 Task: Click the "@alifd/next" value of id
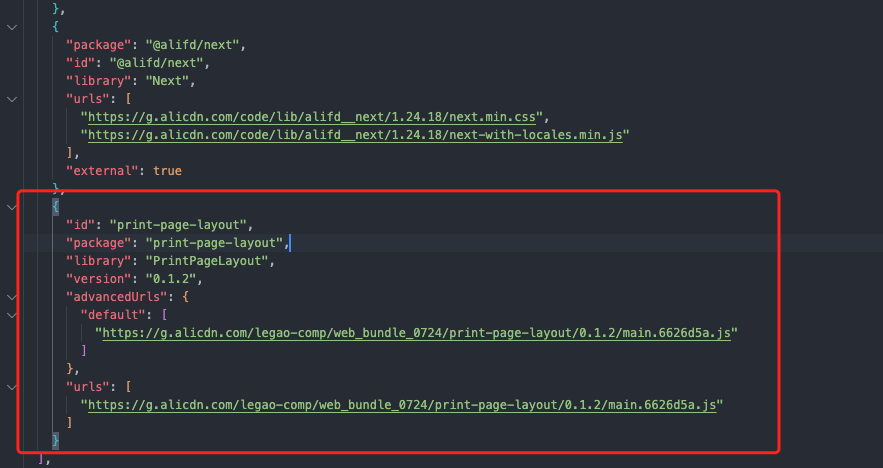pyautogui.click(x=157, y=63)
